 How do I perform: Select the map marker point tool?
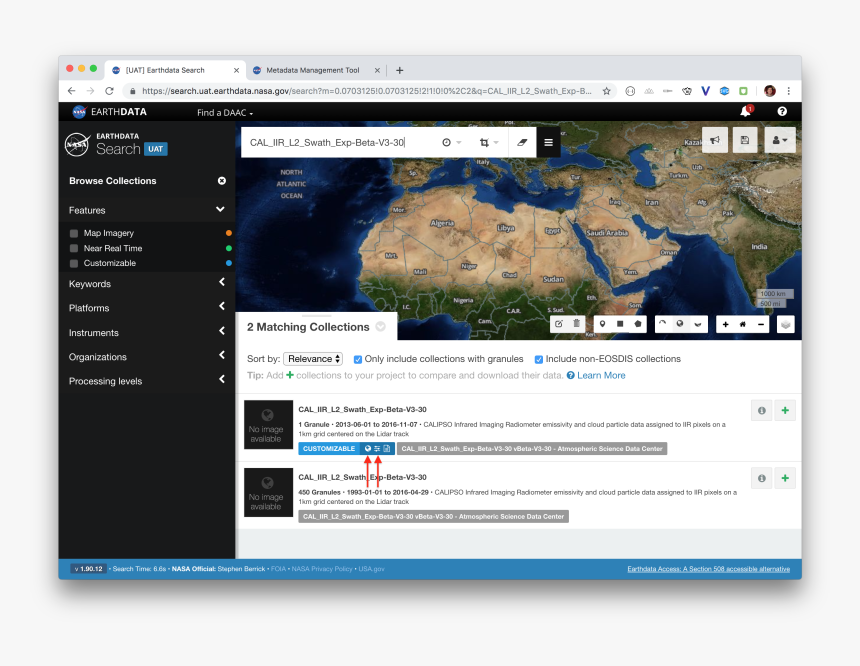pyautogui.click(x=602, y=324)
